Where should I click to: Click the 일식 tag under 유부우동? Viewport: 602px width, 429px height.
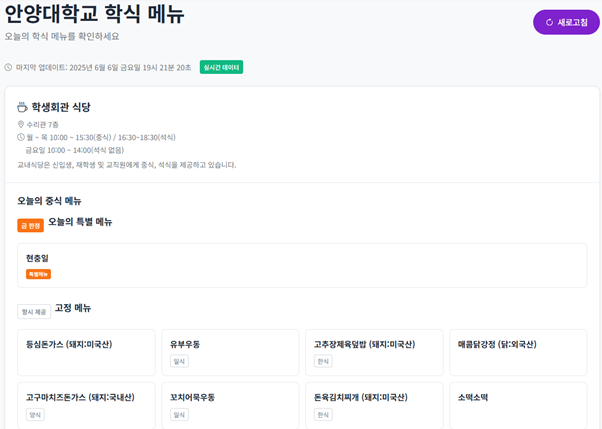click(x=179, y=361)
